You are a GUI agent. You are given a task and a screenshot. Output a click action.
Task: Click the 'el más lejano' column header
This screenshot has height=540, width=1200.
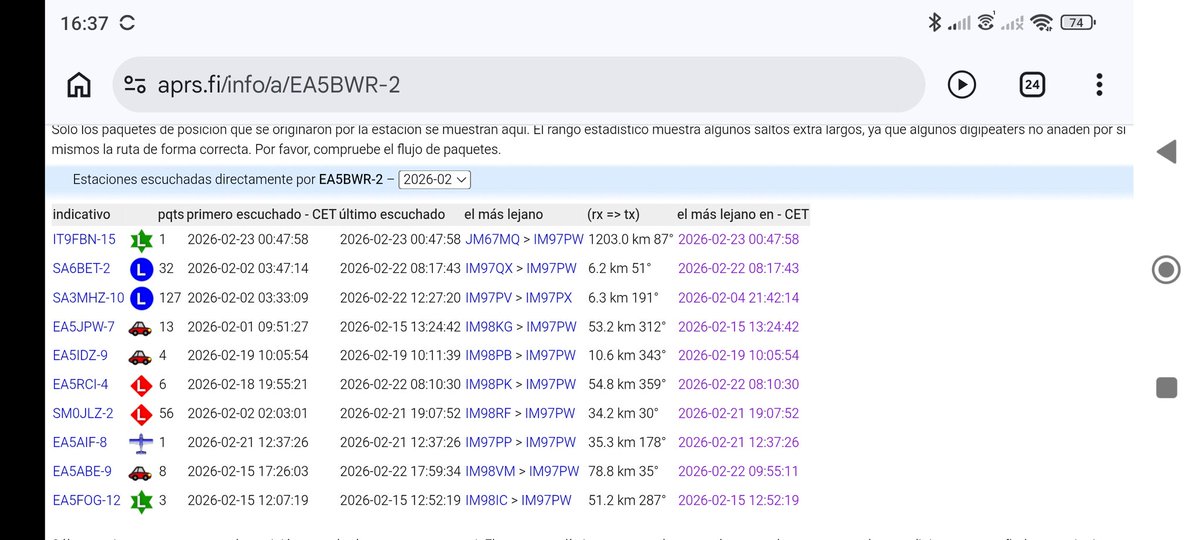pos(504,214)
